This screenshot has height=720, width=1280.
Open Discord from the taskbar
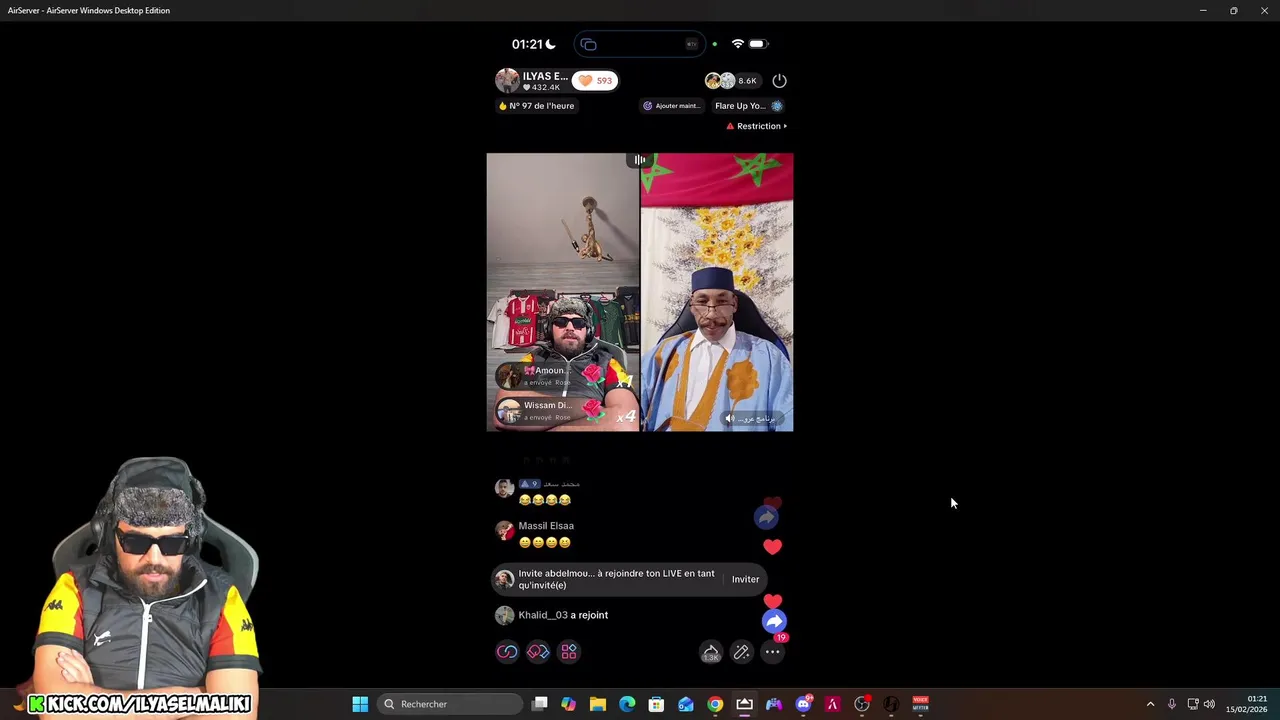point(803,704)
